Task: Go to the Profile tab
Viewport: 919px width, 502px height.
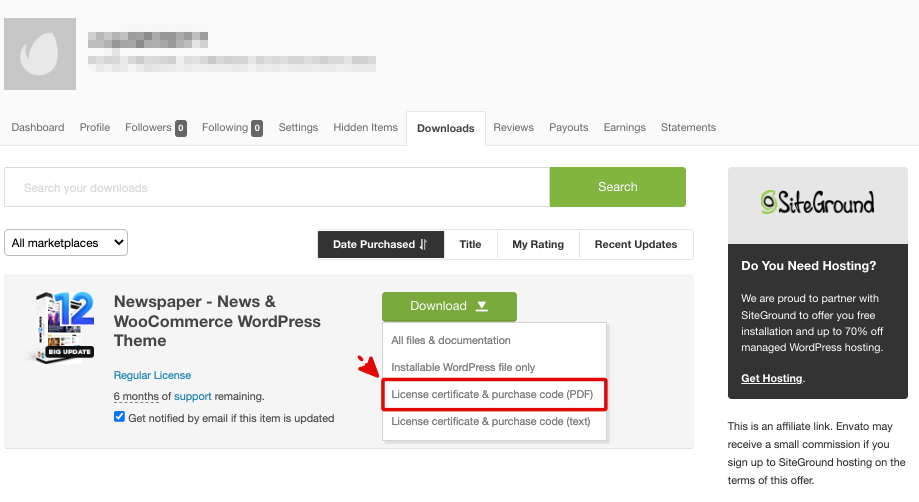Action: tap(95, 128)
